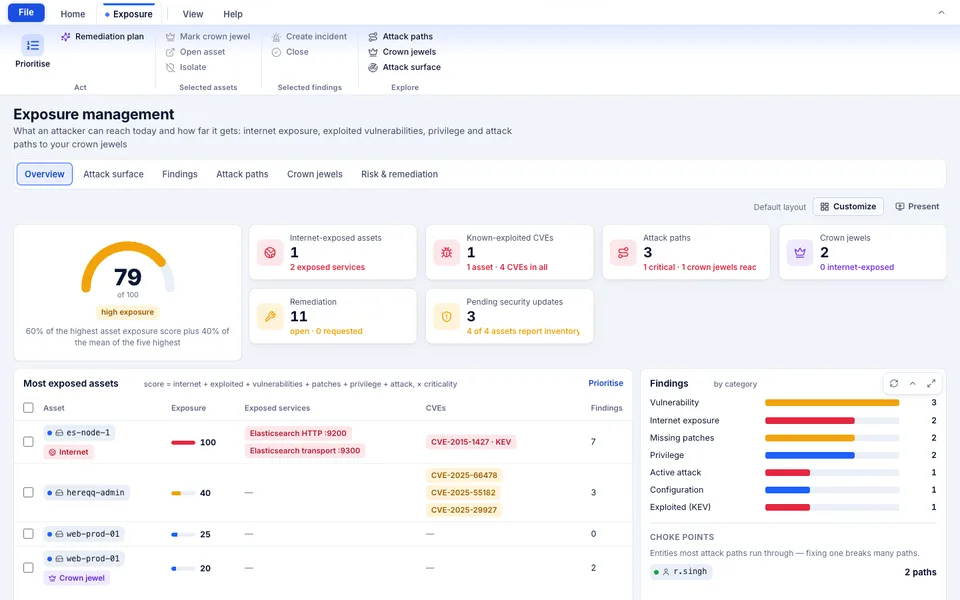Click the Attack paths icon in Explore group
Viewport: 960px width, 600px height.
click(373, 37)
